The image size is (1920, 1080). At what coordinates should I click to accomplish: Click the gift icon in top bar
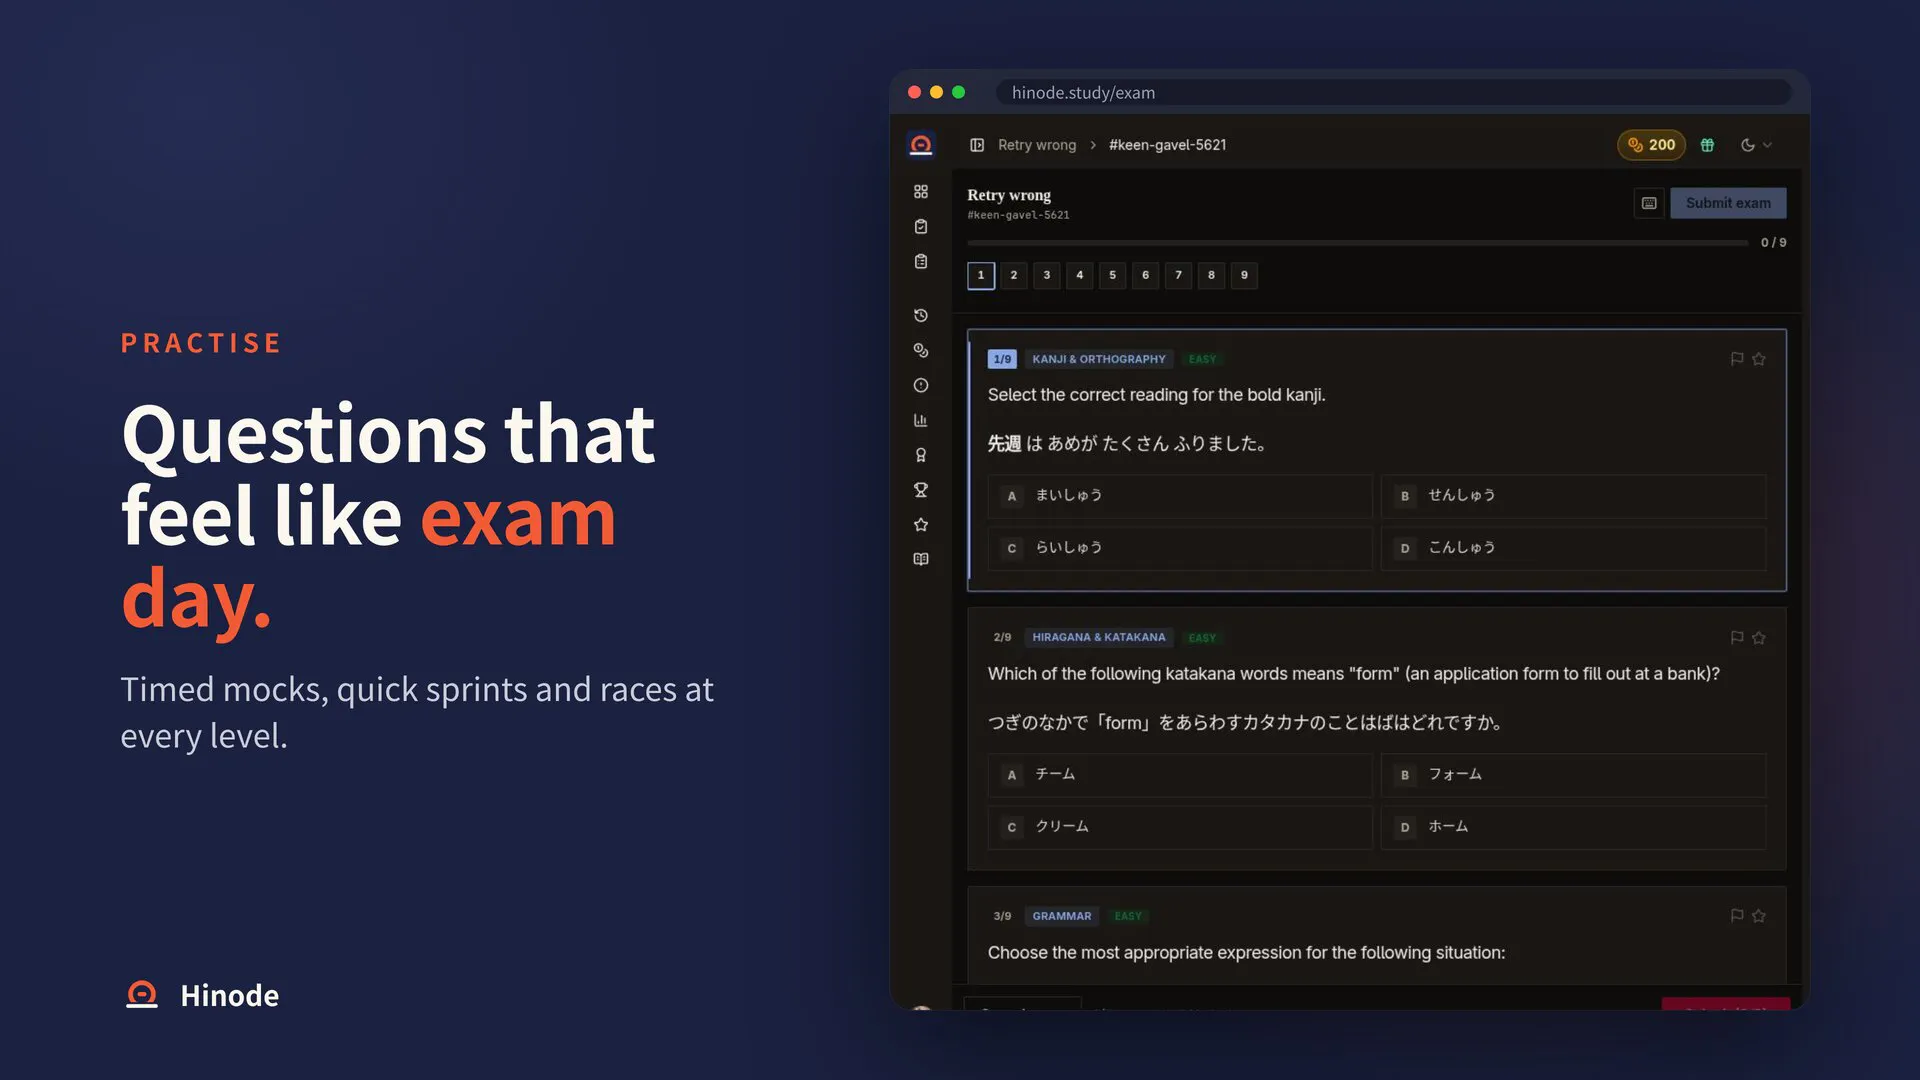pos(1708,145)
